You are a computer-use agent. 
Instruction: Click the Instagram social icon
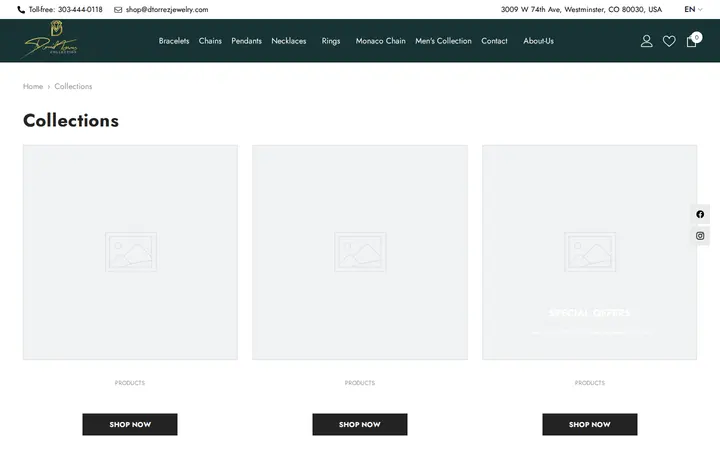pyautogui.click(x=700, y=236)
